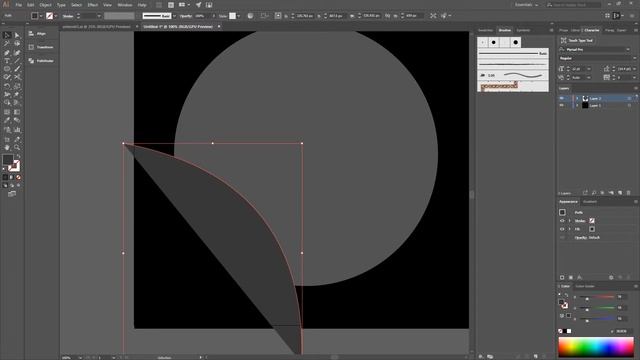Click the Swap Fill and Stroke arrow

pyautogui.click(x=18, y=157)
